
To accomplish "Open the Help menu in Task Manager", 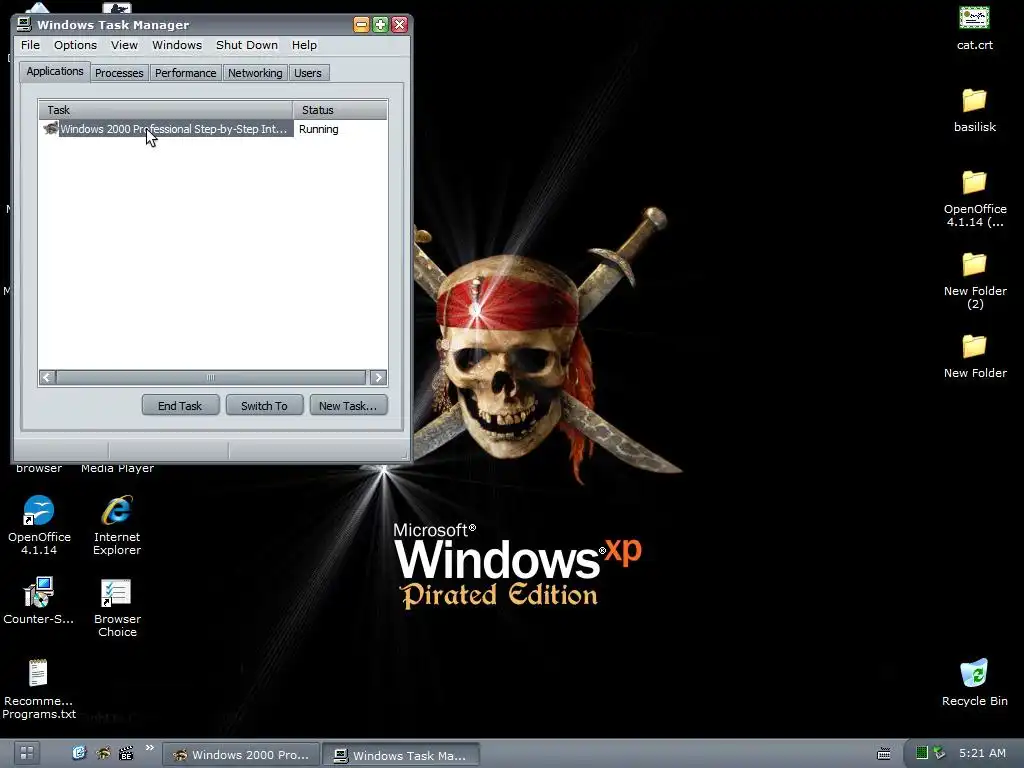I will pos(304,45).
